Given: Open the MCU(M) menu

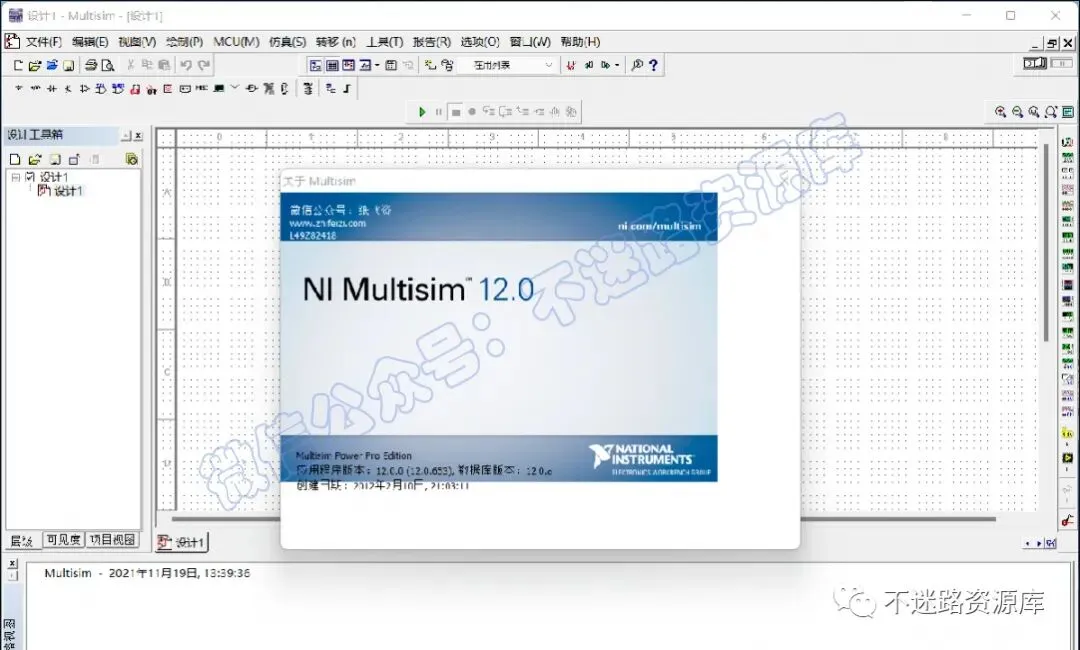Looking at the screenshot, I should [236, 42].
